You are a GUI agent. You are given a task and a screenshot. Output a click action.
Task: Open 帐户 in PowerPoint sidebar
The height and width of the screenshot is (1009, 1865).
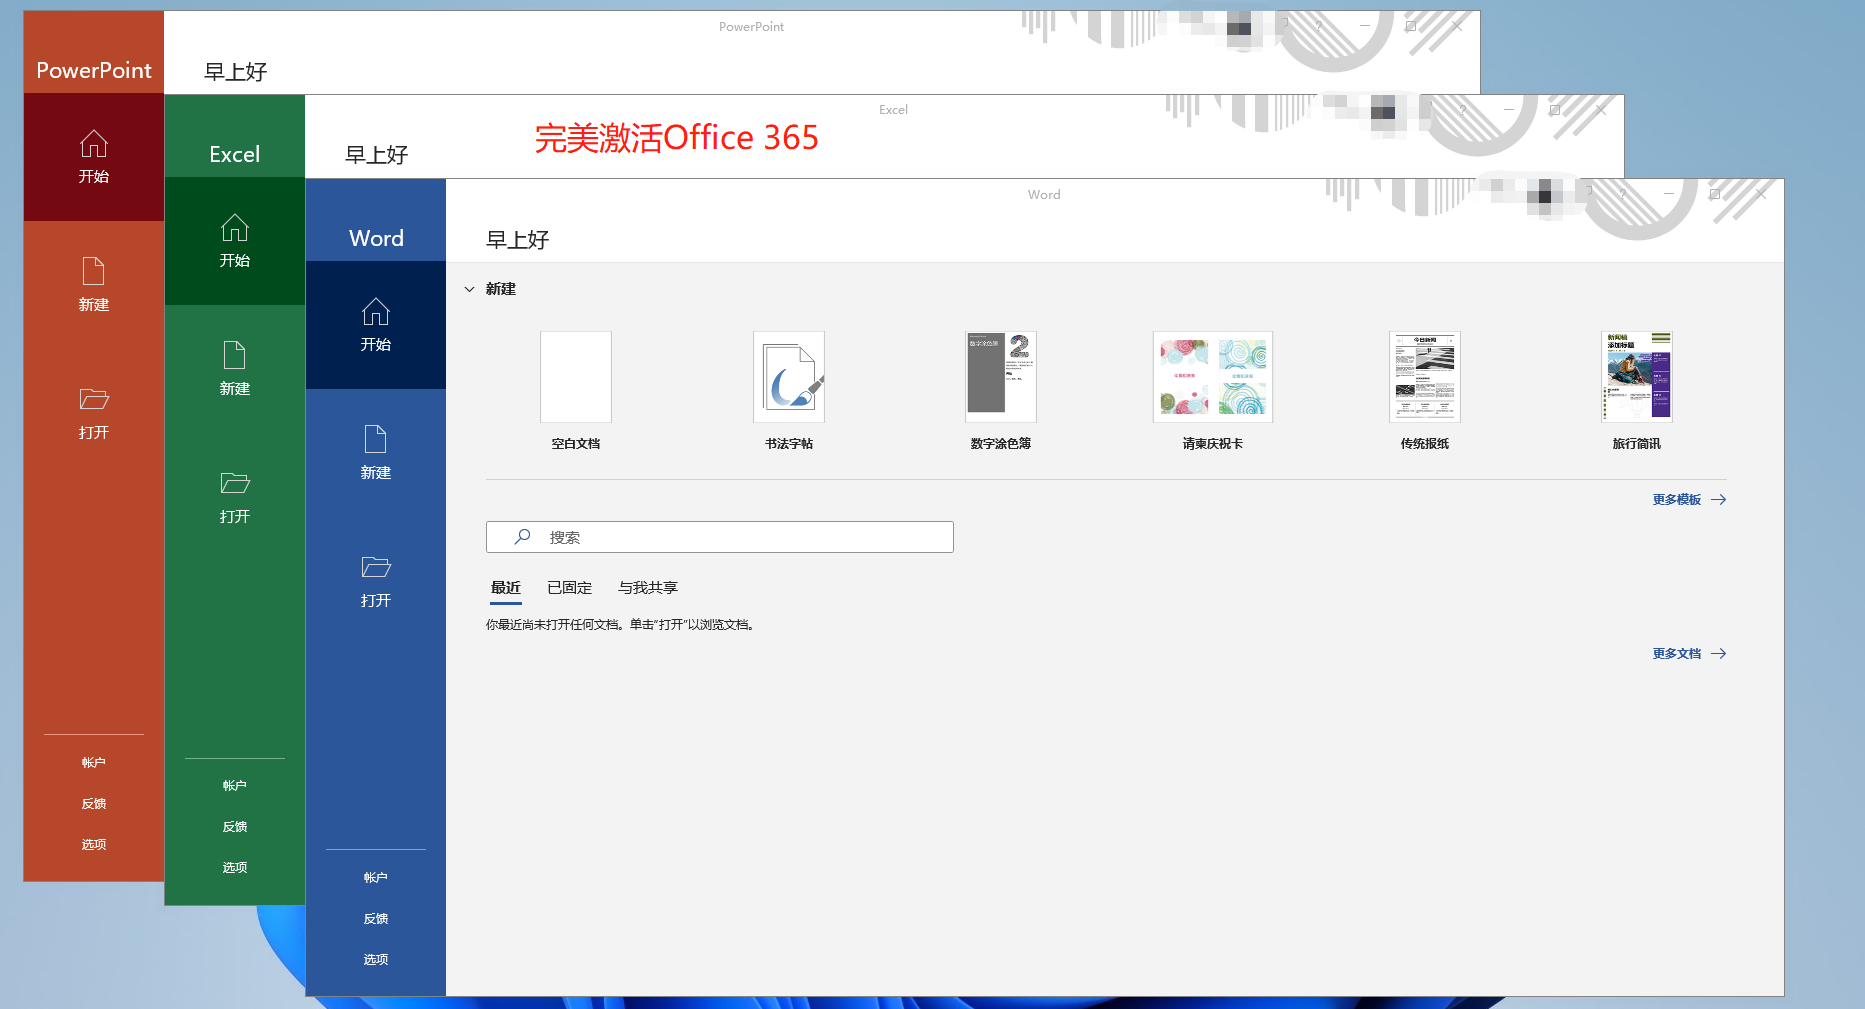[93, 762]
